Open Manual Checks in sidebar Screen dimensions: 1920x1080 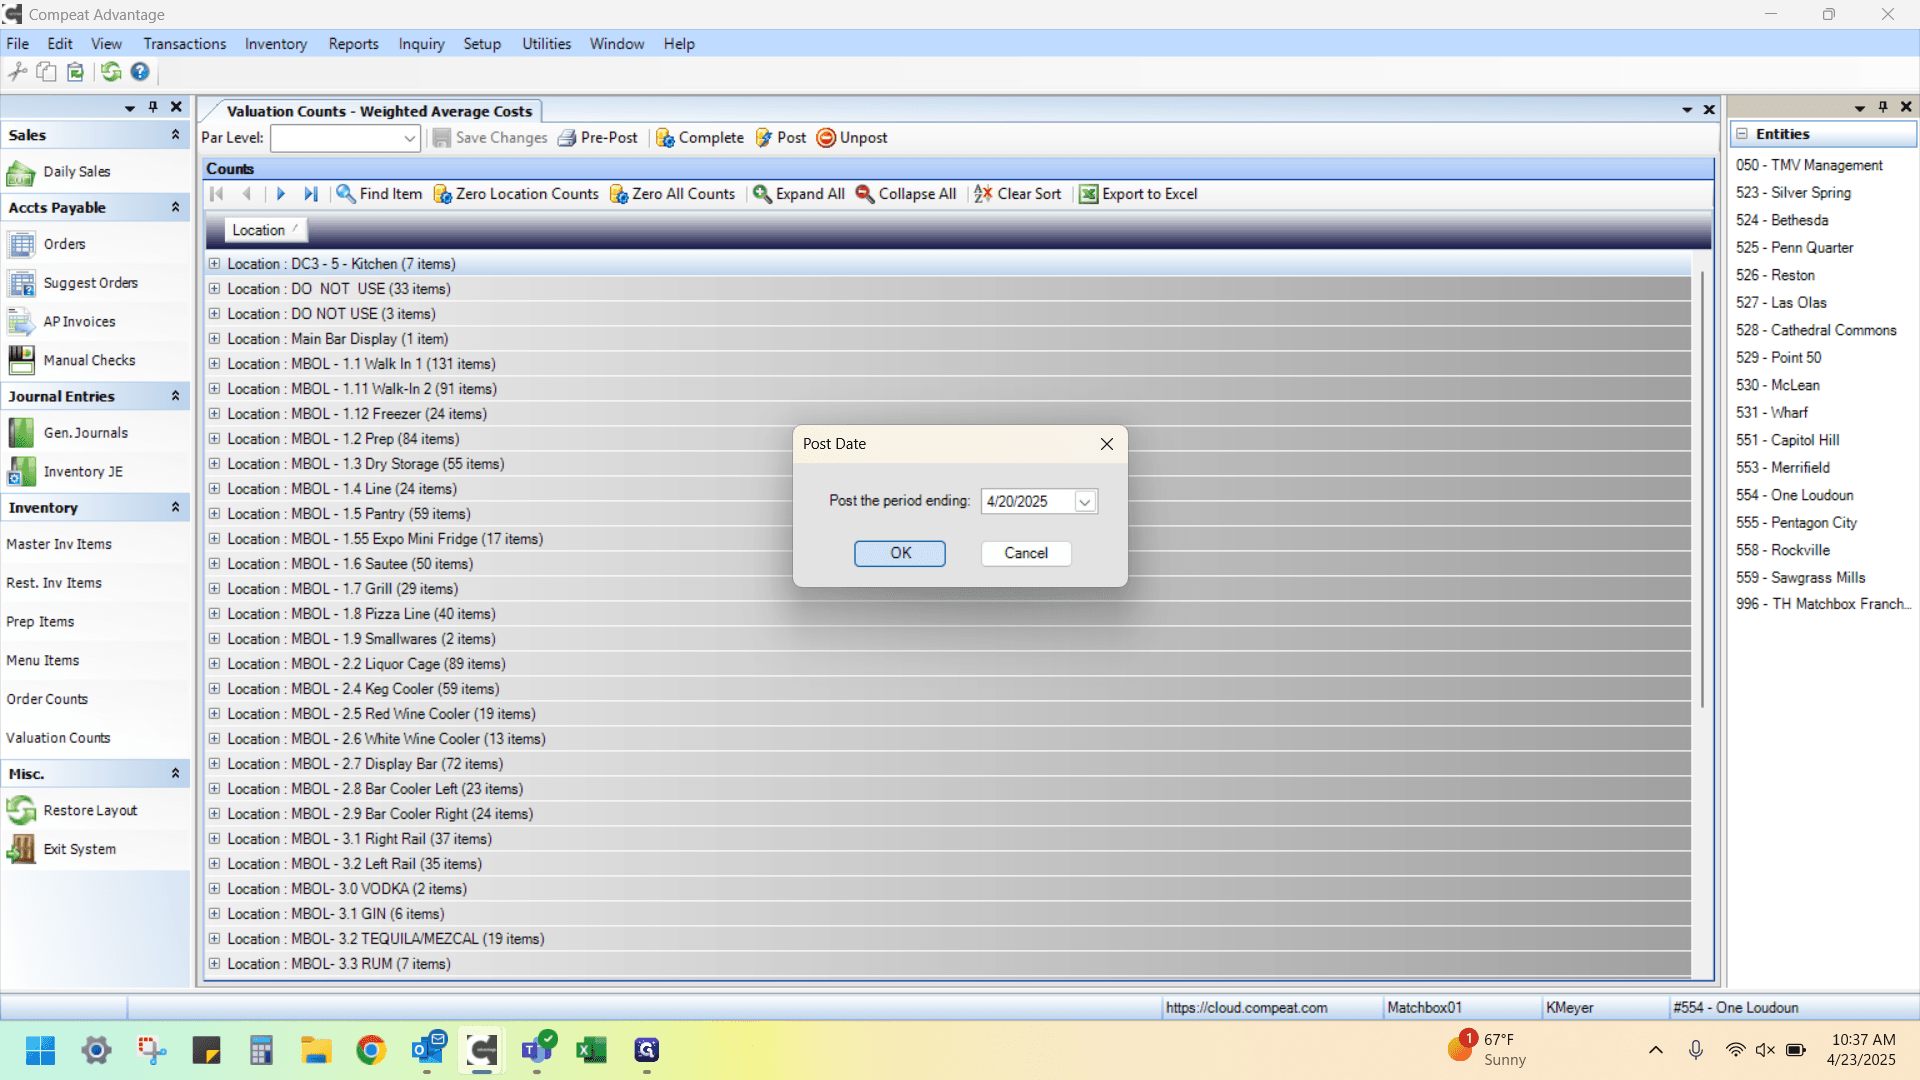click(x=89, y=360)
